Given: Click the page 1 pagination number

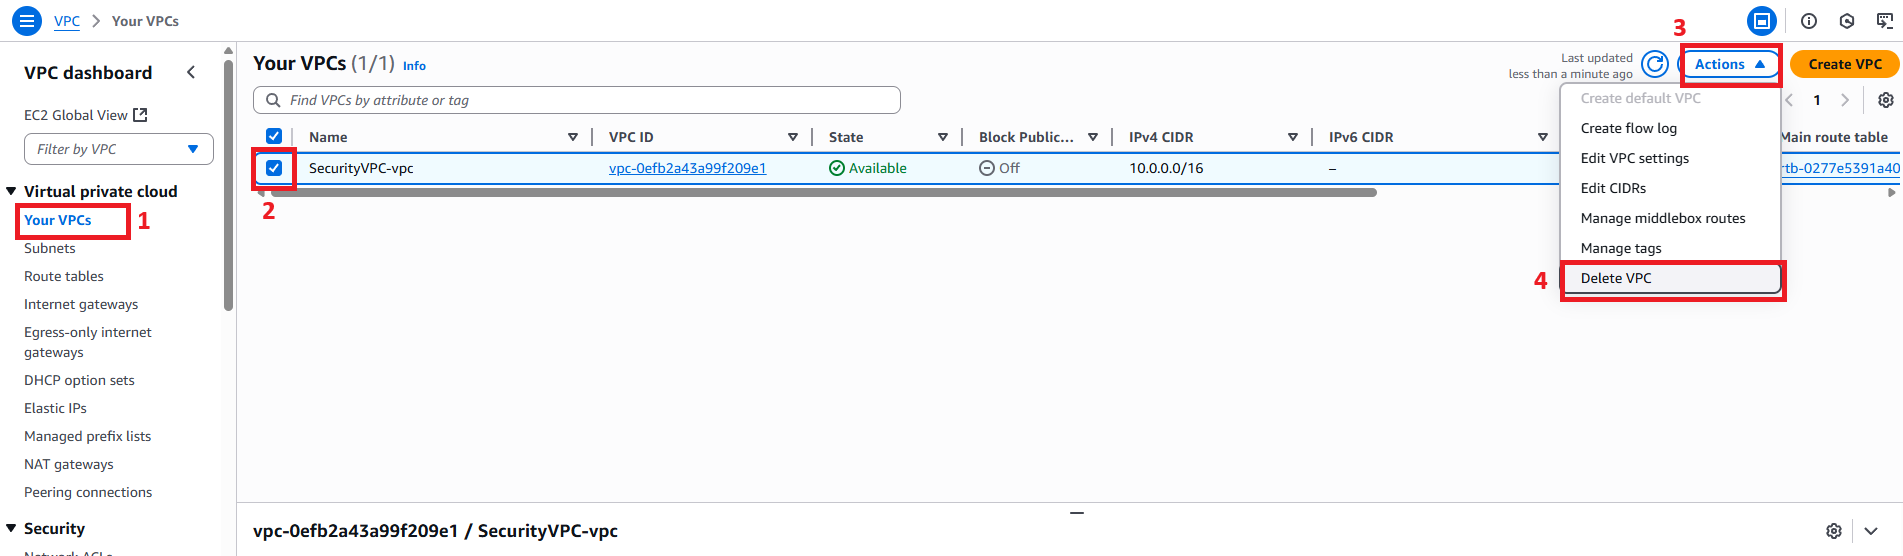Looking at the screenshot, I should 1817,100.
